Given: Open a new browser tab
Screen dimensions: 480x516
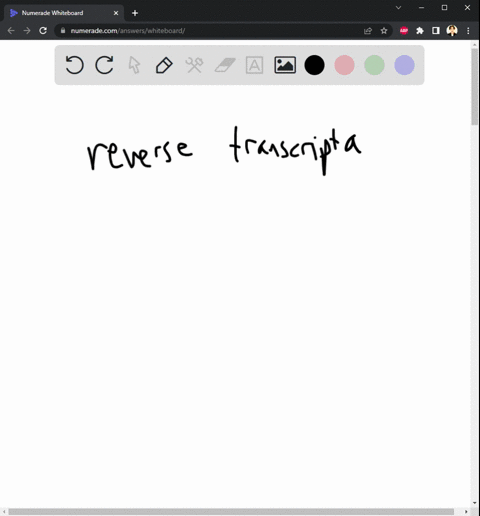Looking at the screenshot, I should (x=135, y=13).
